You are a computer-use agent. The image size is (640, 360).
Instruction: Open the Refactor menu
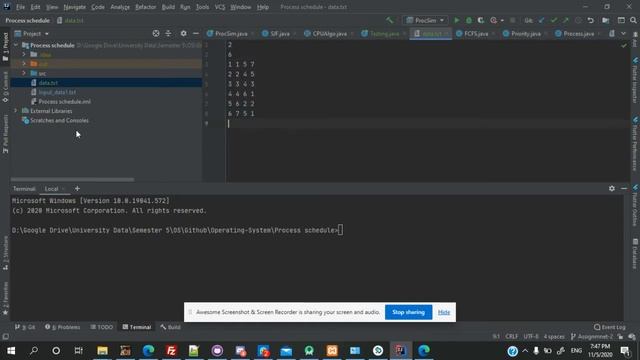145,7
